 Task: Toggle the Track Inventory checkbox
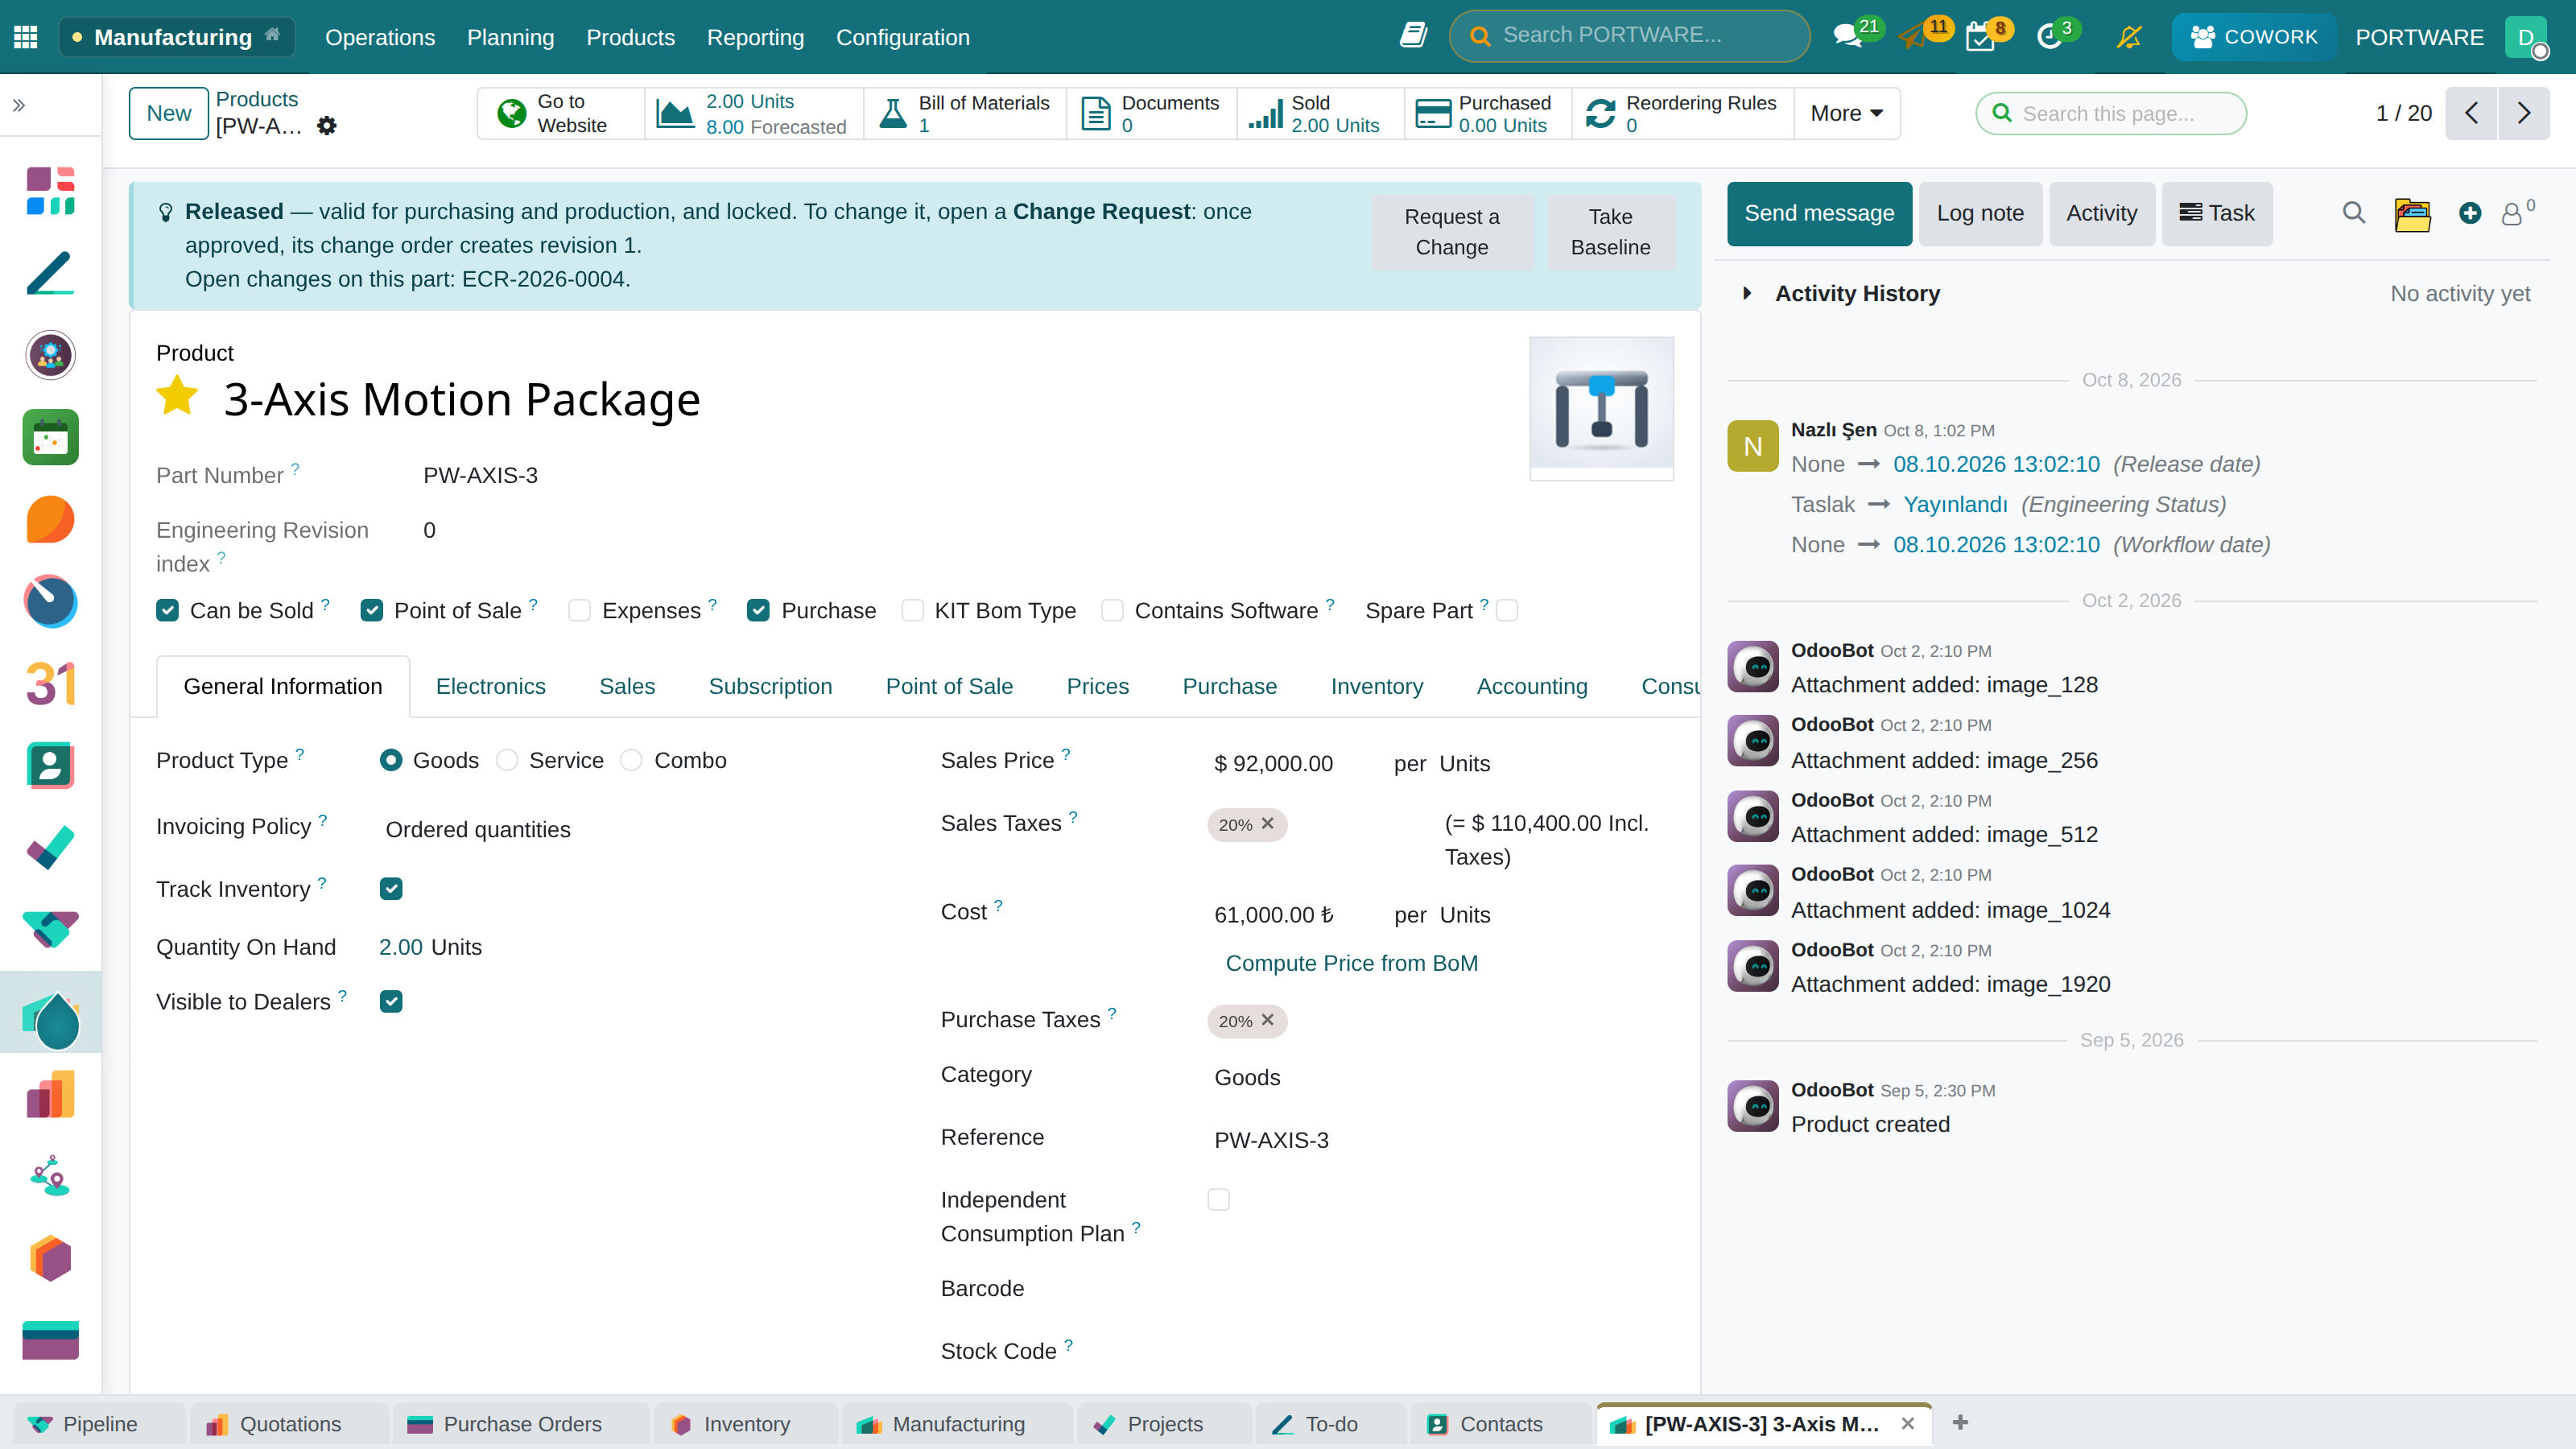click(391, 888)
